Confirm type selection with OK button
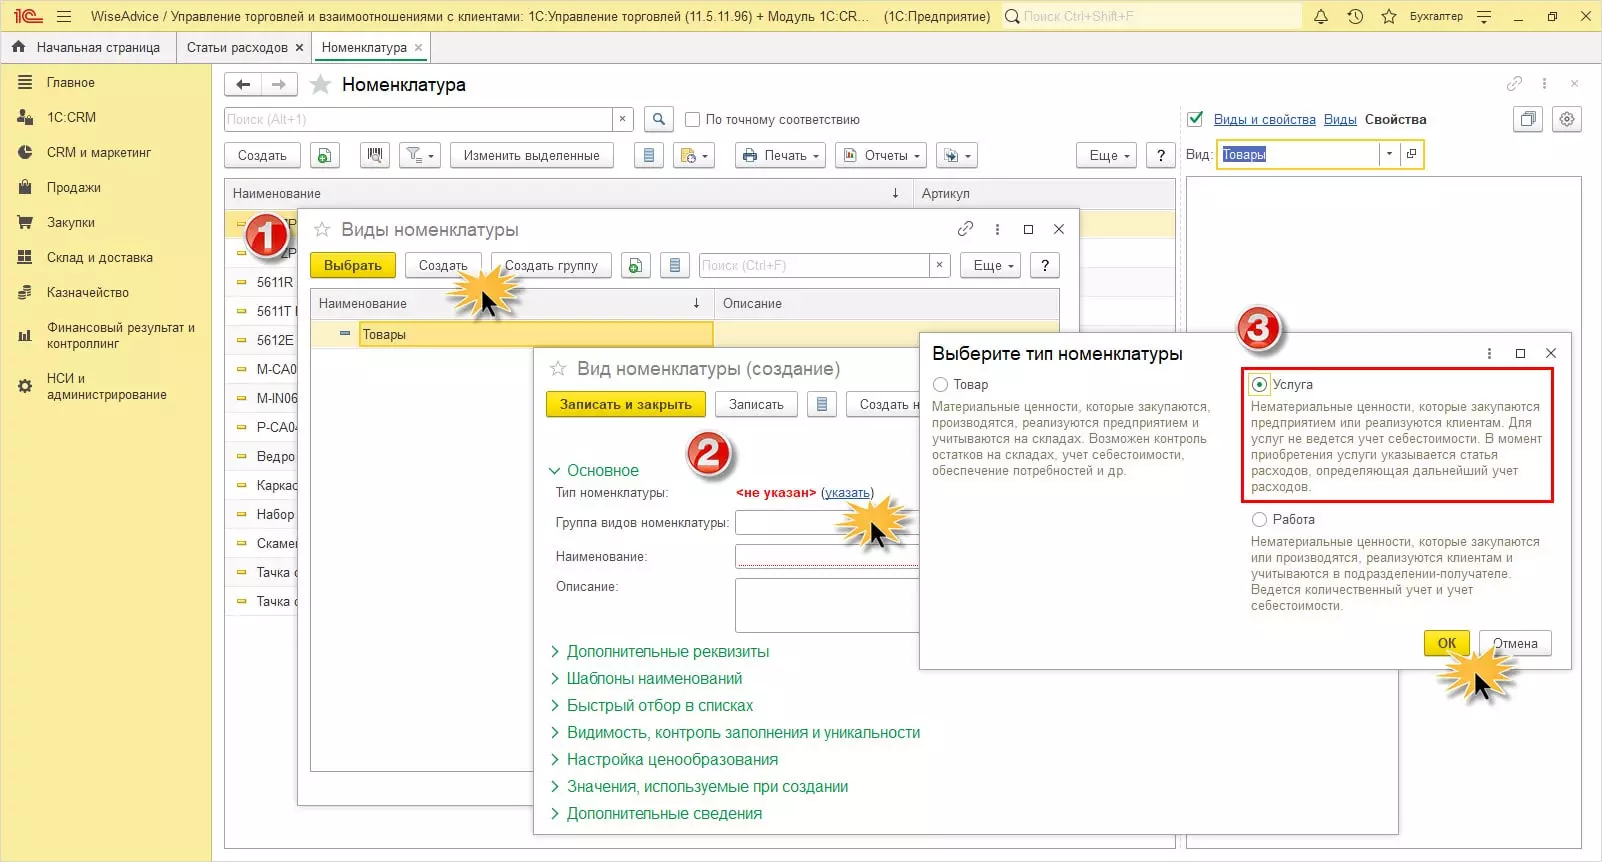The width and height of the screenshot is (1602, 862). coord(1446,643)
